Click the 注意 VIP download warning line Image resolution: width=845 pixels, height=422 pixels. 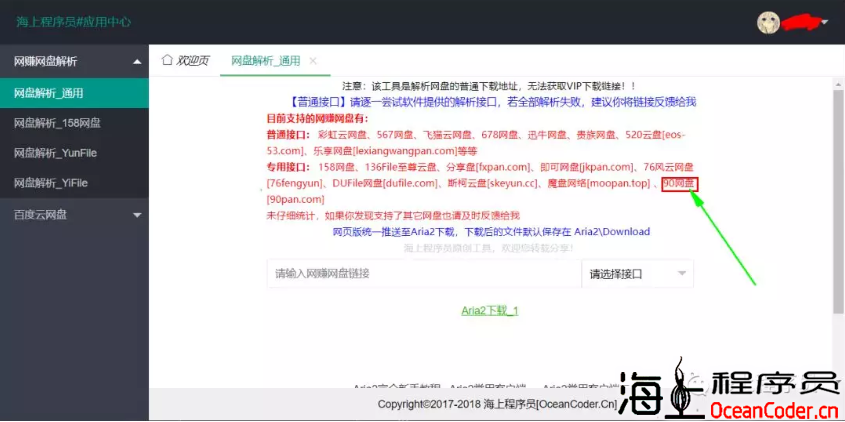pyautogui.click(x=489, y=86)
